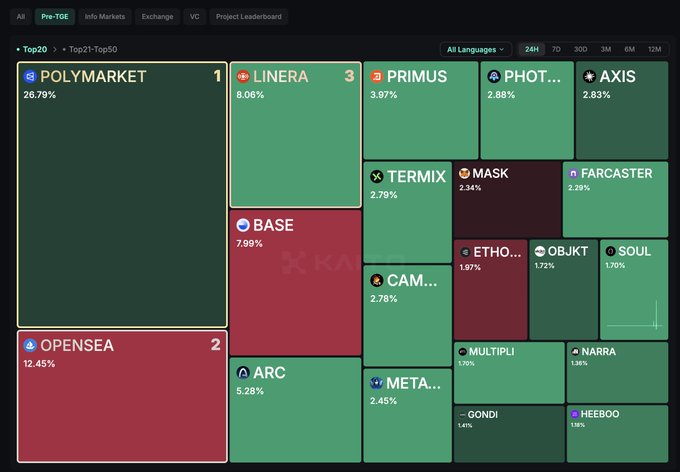Click the Axis logo icon
Screen dimensions: 680x472
point(589,77)
